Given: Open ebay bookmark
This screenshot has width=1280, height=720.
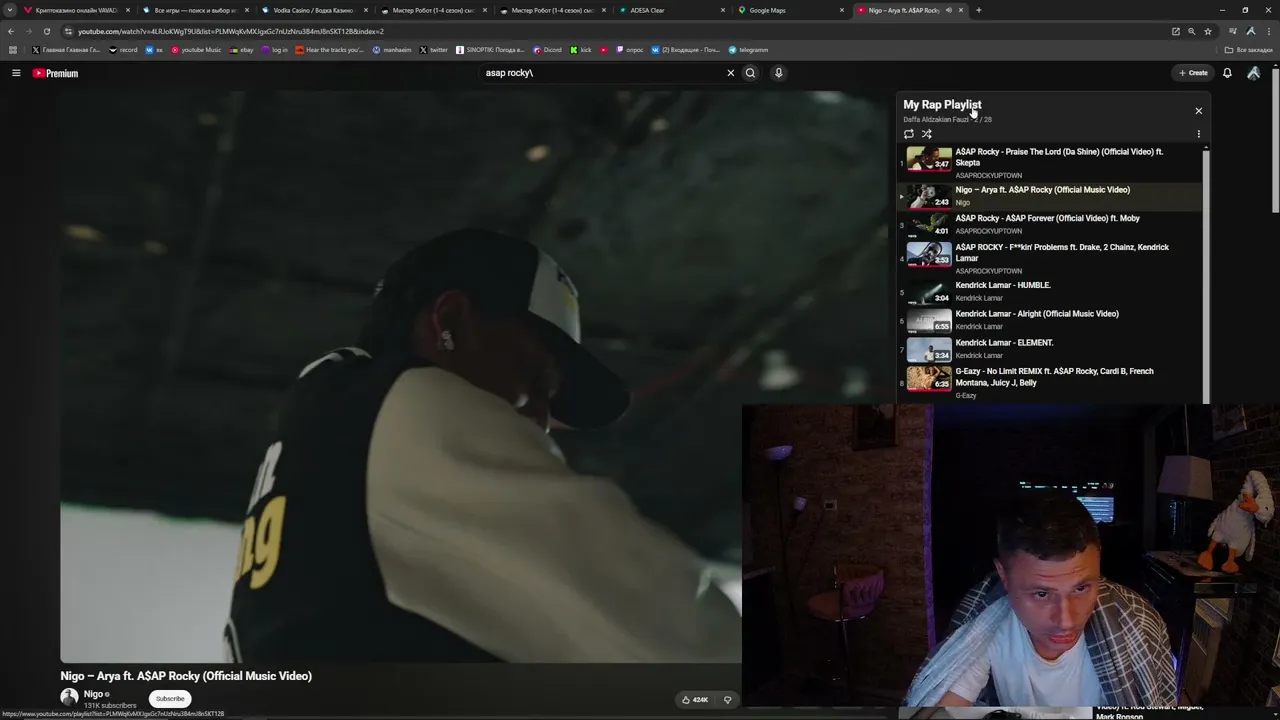Looking at the screenshot, I should tap(241, 50).
